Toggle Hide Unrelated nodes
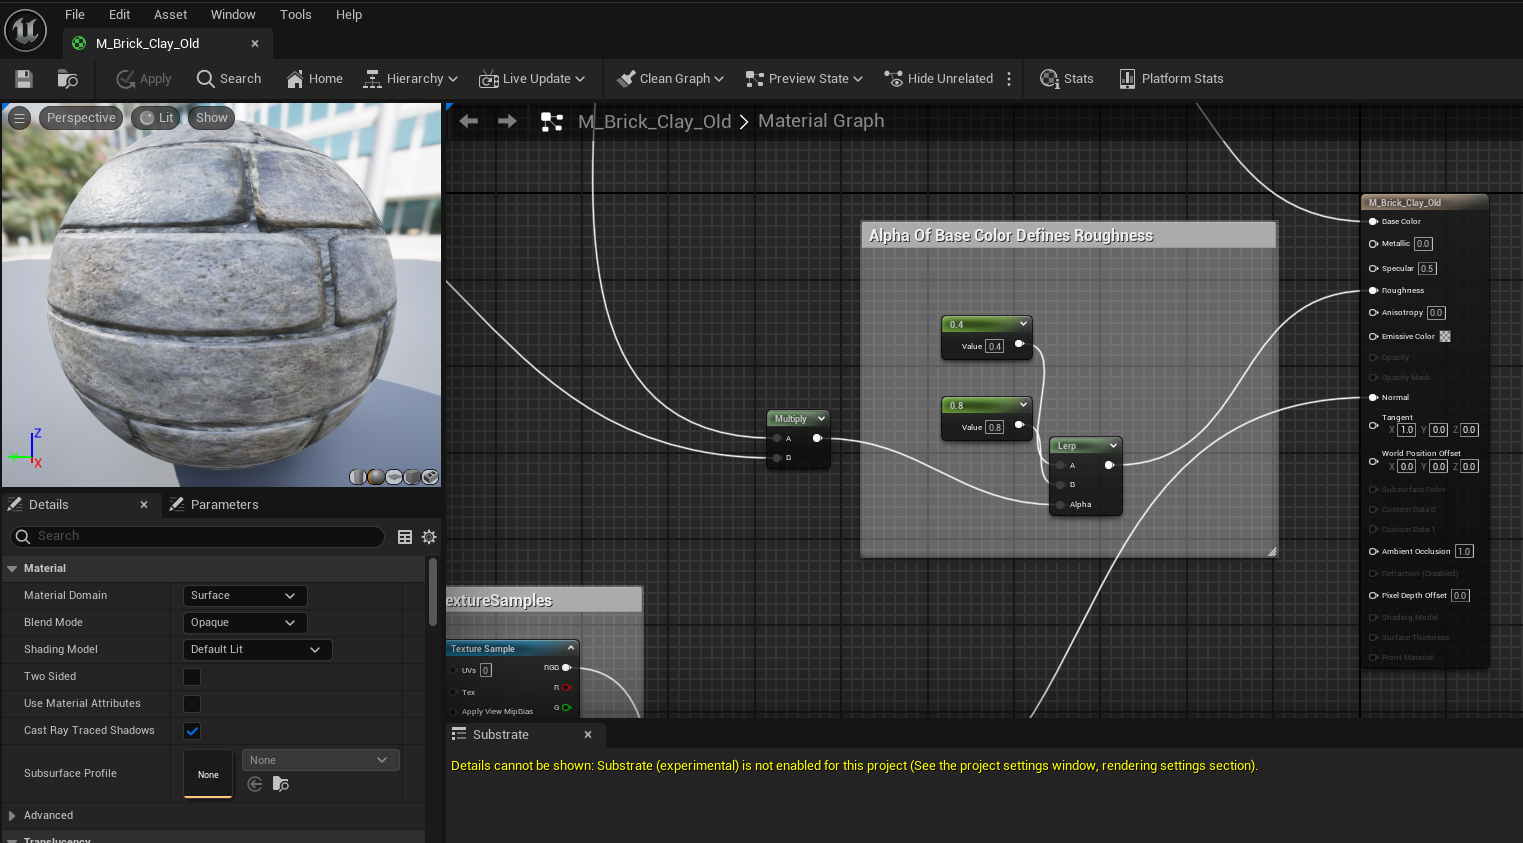1523x843 pixels. pyautogui.click(x=939, y=79)
